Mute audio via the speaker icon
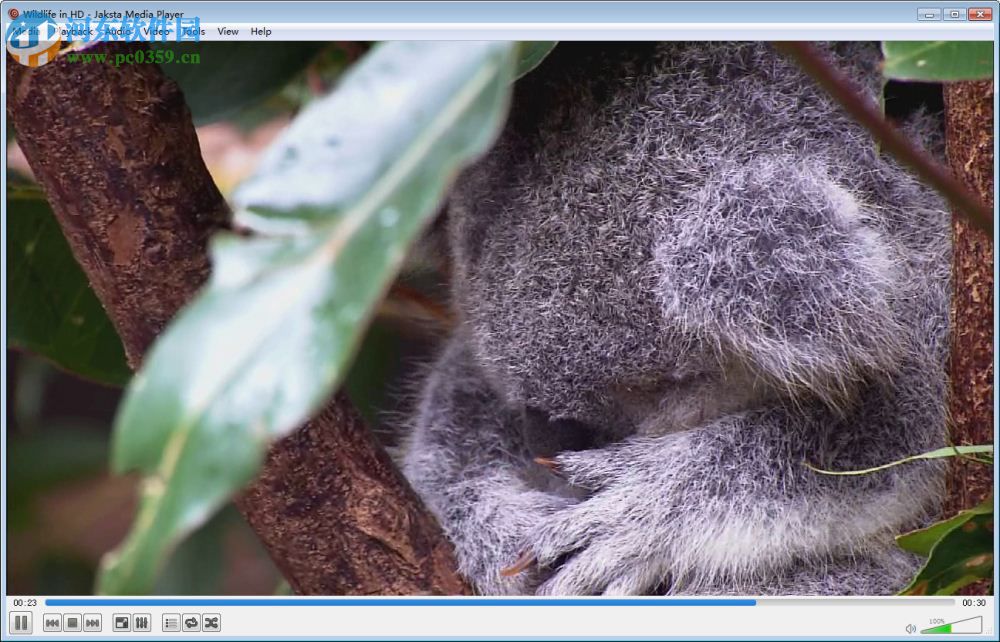1000x642 pixels. 911,628
